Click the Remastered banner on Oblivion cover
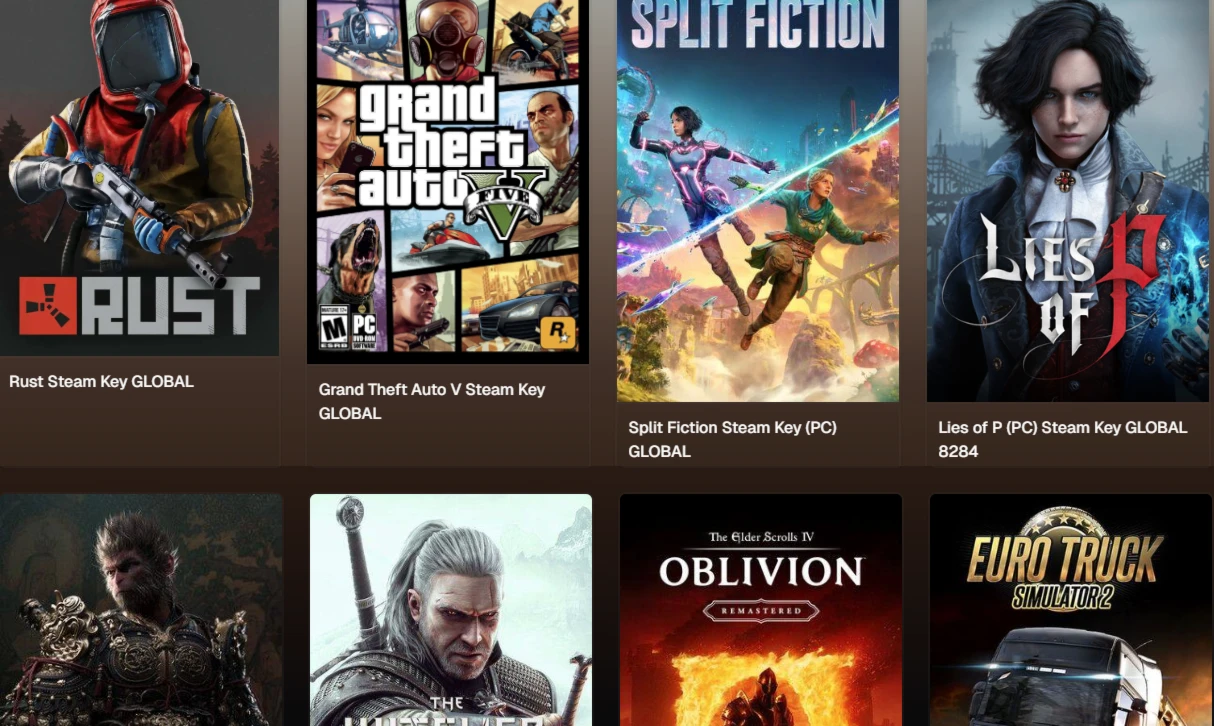 click(x=761, y=610)
